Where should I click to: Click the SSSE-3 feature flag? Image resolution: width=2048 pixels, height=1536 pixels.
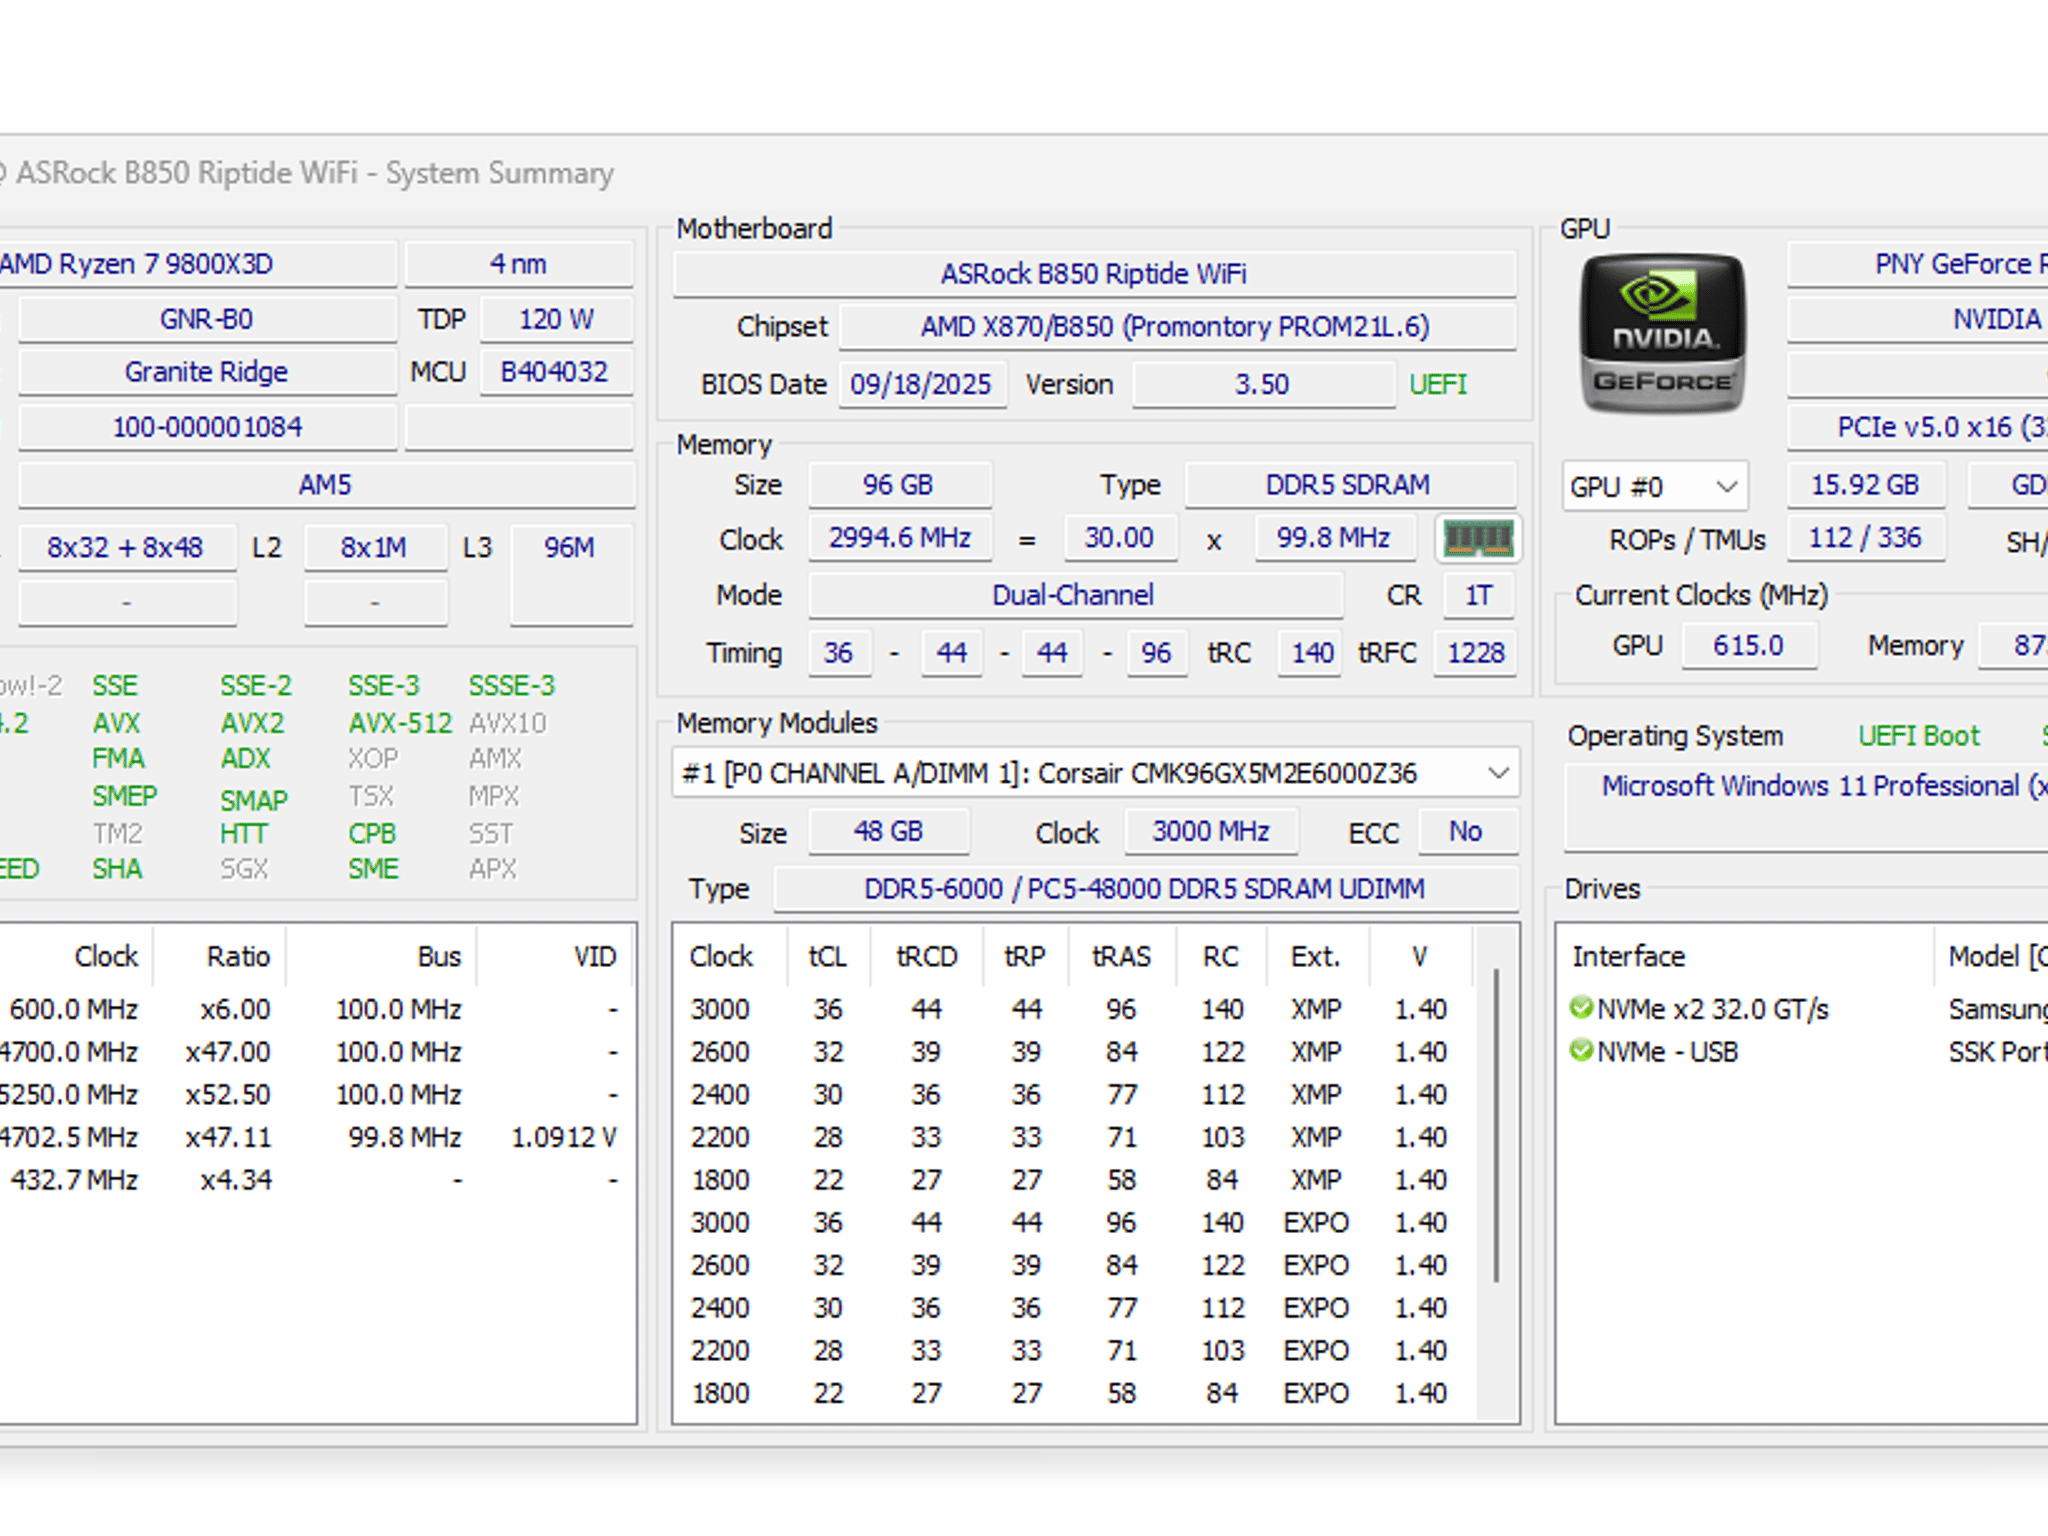click(512, 686)
